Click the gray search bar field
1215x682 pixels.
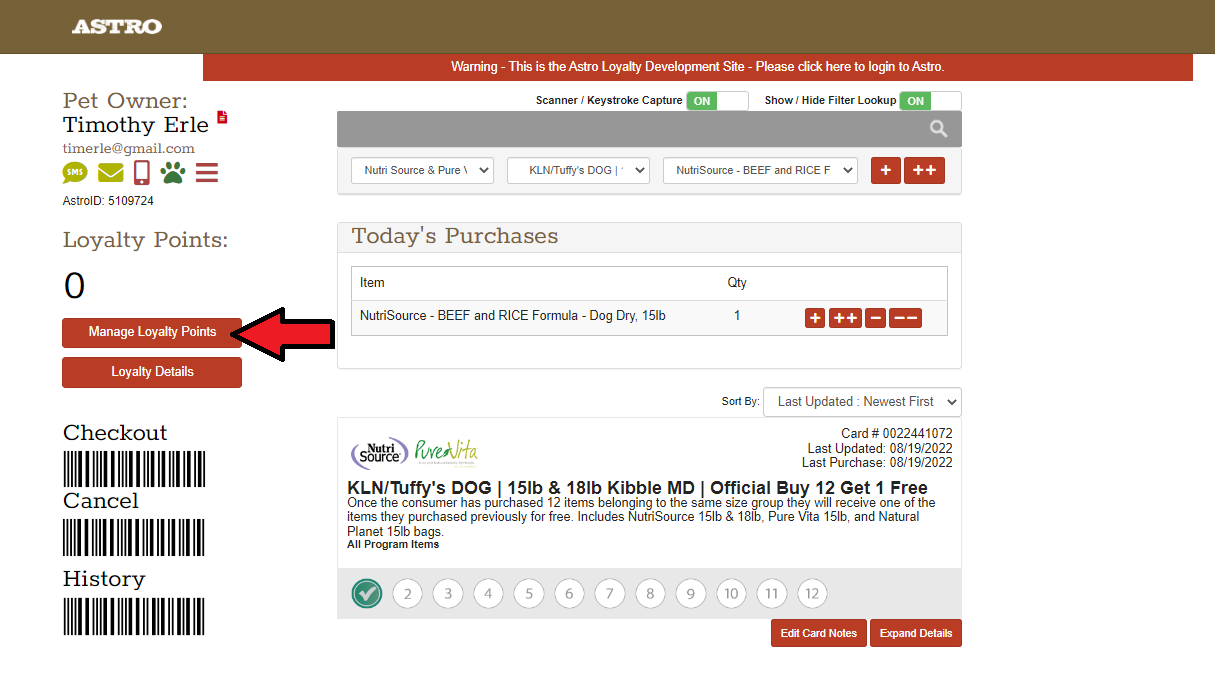649,129
